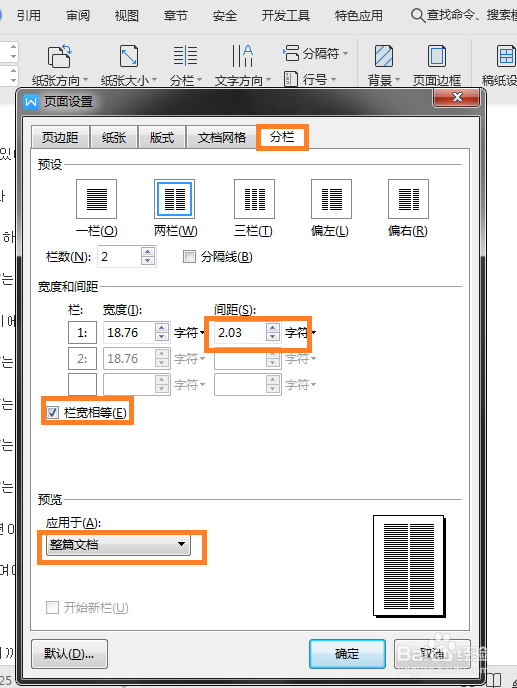
Task: Toggle the 分隔线 checkbox
Action: [x=189, y=257]
